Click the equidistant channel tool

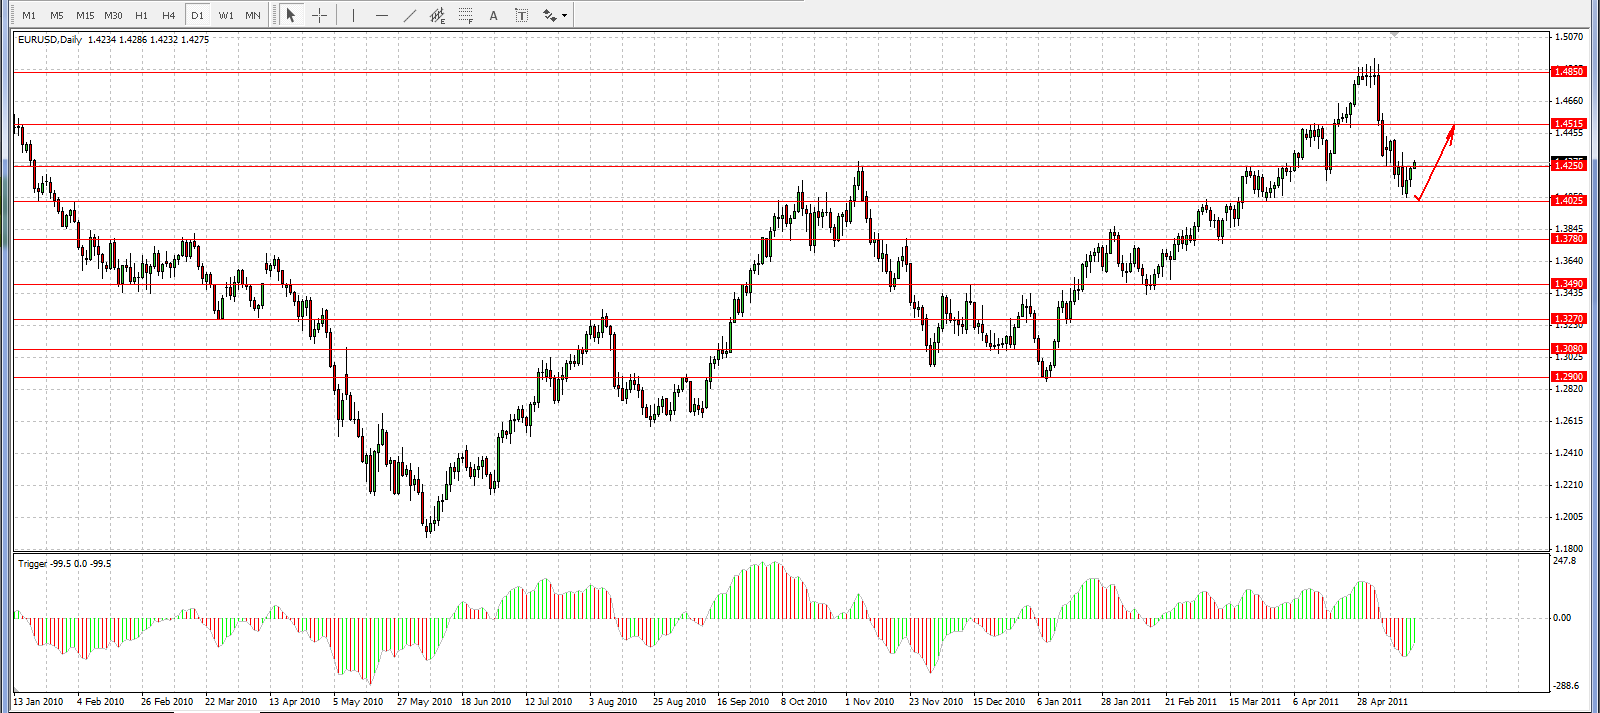tap(438, 15)
